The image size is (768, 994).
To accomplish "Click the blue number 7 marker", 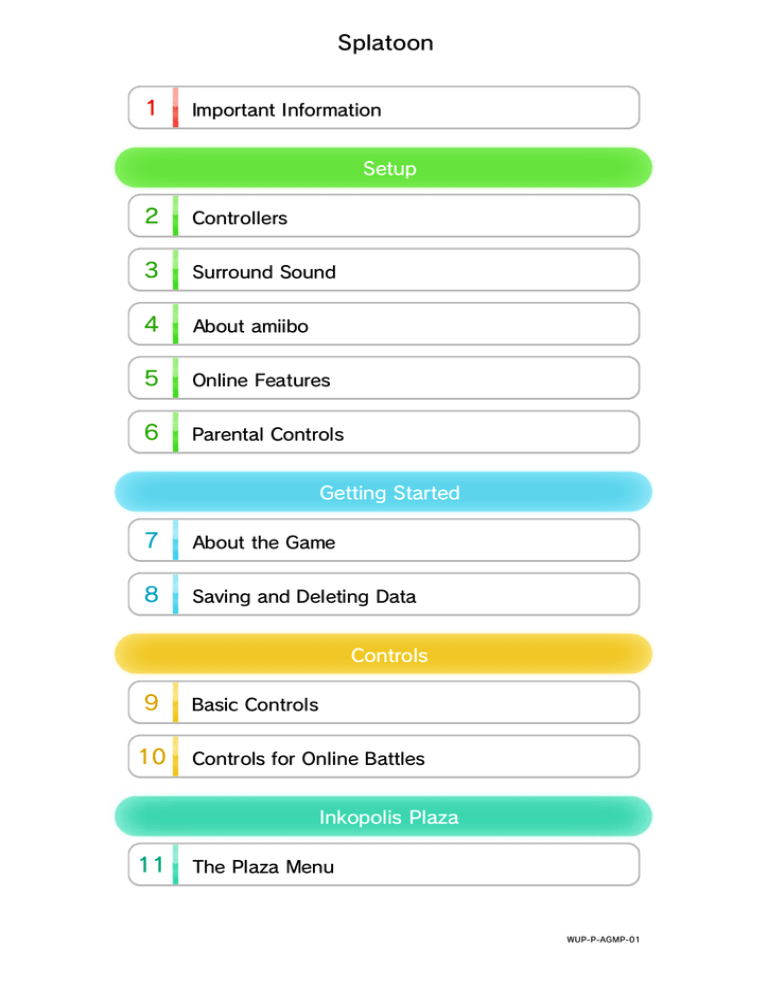I will click(x=151, y=541).
